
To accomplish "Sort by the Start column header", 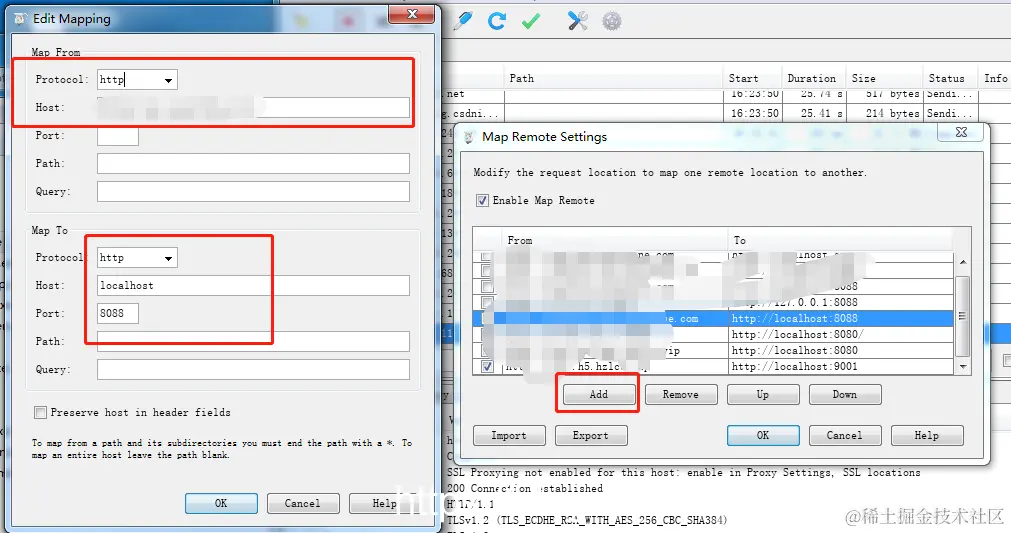I will (x=752, y=78).
